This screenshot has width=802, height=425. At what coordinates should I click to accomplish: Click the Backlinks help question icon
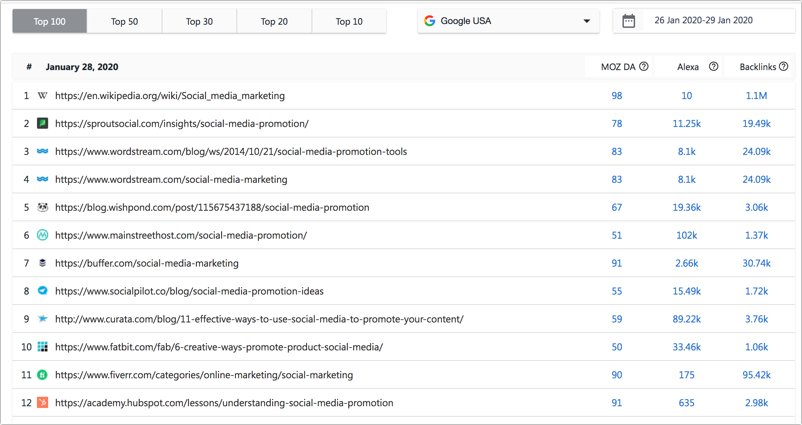pyautogui.click(x=783, y=67)
